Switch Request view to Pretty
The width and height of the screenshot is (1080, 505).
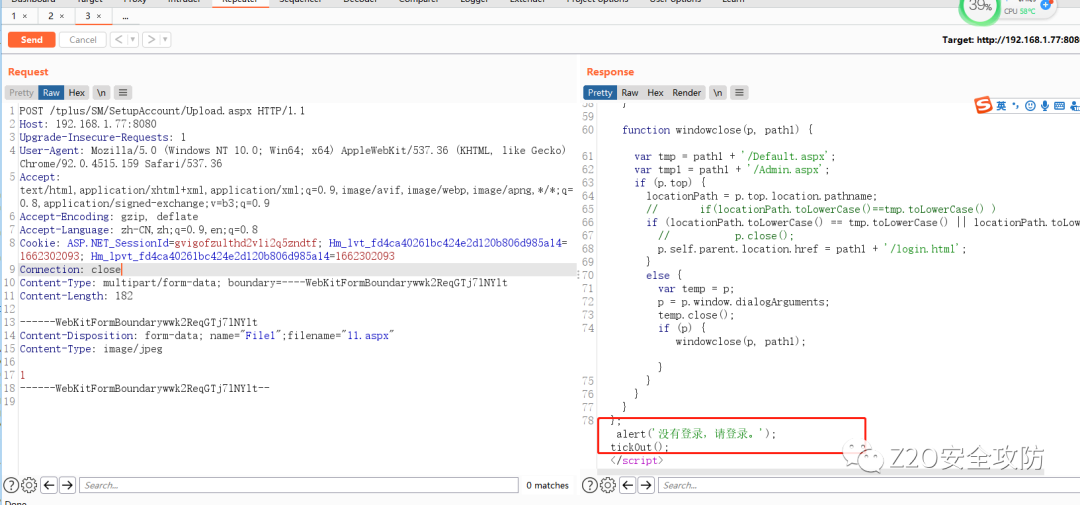click(x=21, y=92)
